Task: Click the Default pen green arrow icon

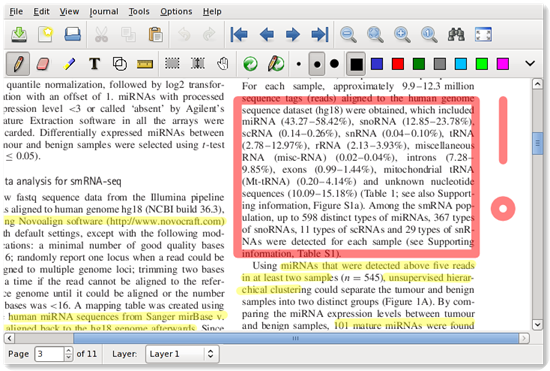Action: (250, 64)
